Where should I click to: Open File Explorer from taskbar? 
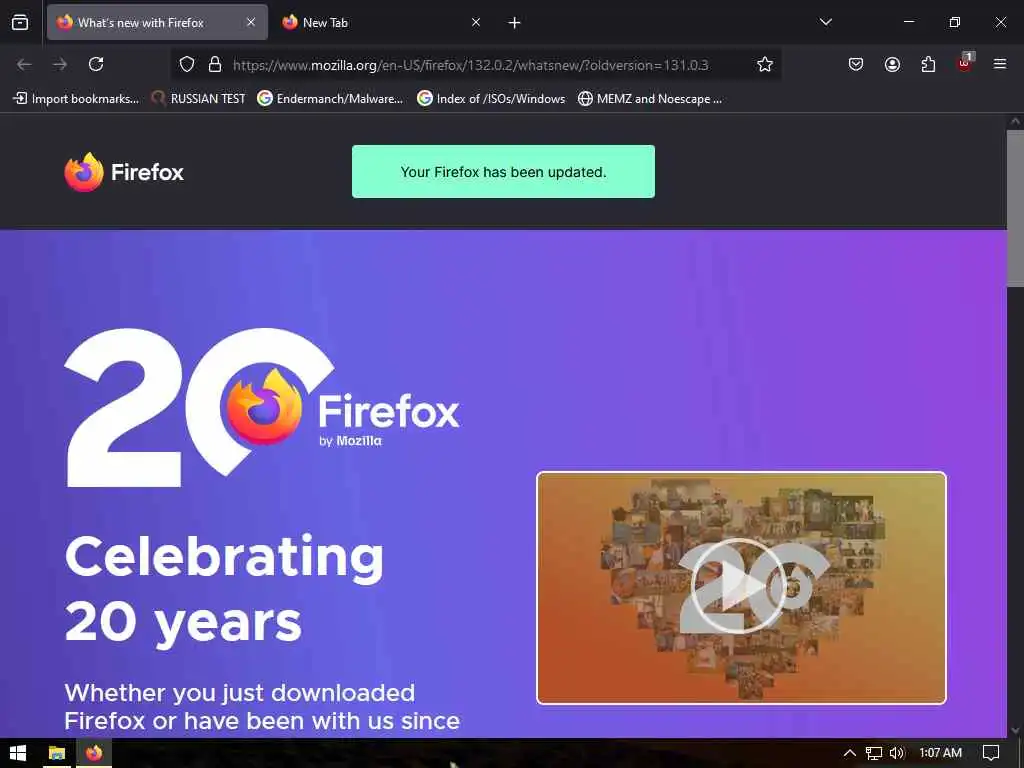57,753
